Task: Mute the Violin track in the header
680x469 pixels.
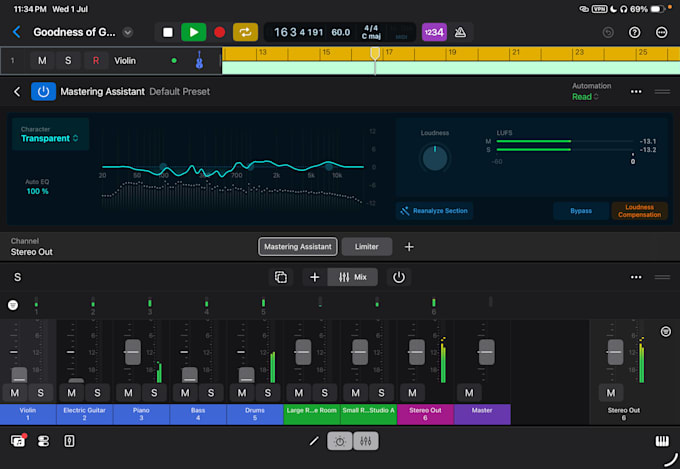Action: coord(42,61)
